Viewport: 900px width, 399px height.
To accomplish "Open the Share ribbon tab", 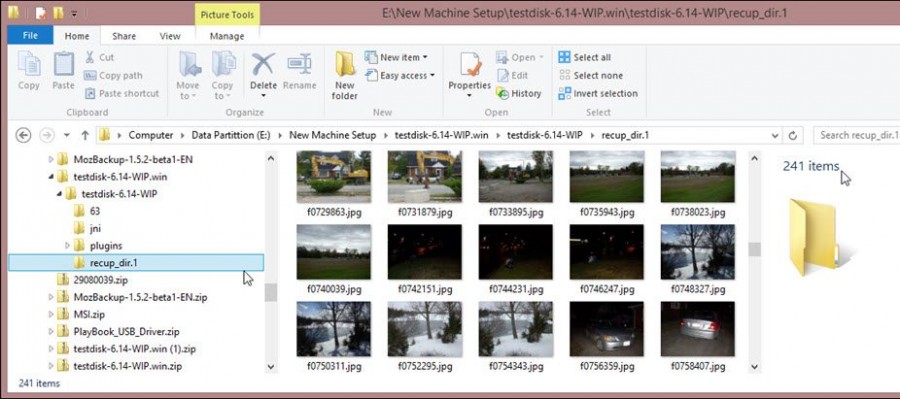I will point(124,36).
